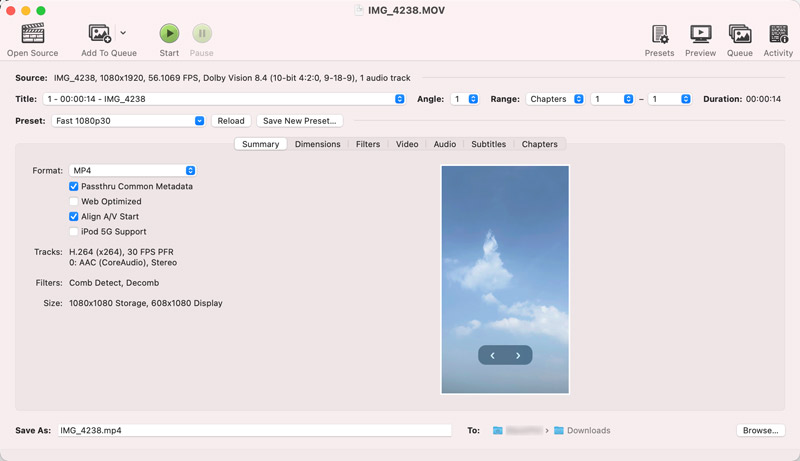Open the Range Chapters dropdown
800x461 pixels.
point(556,99)
